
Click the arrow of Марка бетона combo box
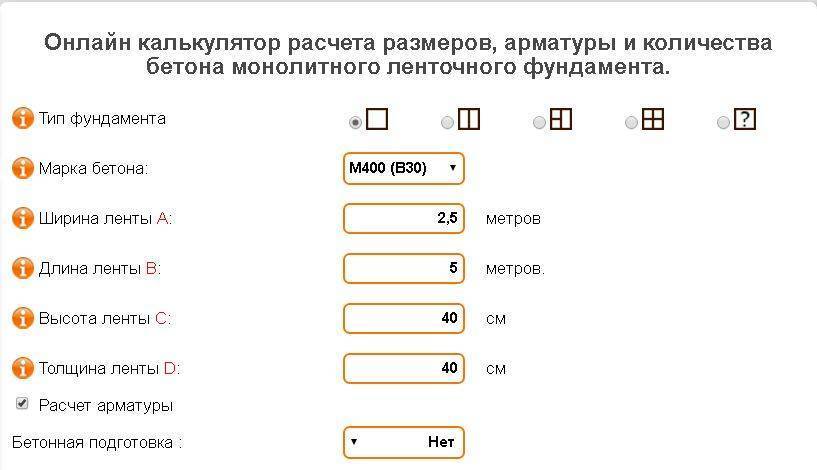pos(452,168)
